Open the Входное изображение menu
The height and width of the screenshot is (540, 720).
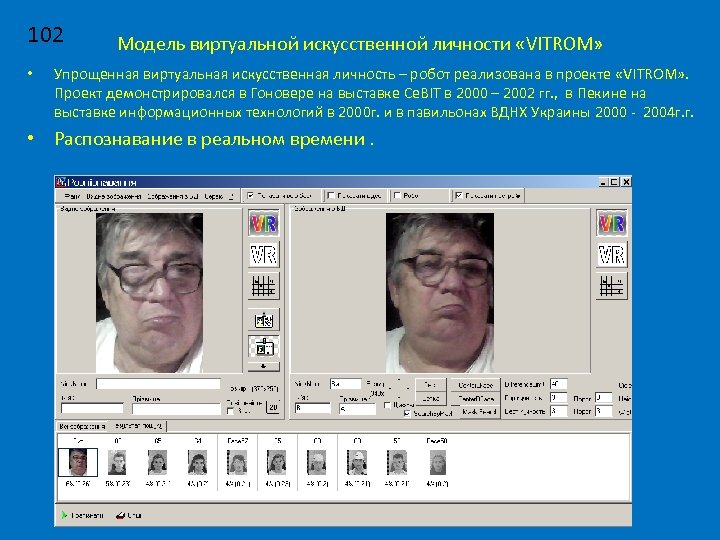tap(113, 196)
